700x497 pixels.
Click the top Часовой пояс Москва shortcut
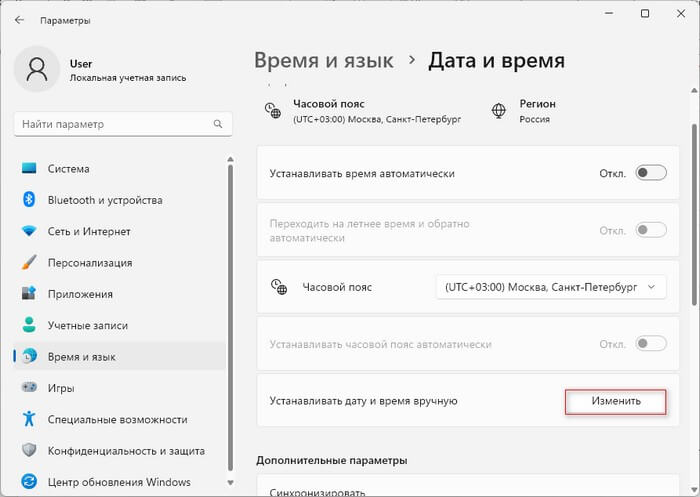363,111
